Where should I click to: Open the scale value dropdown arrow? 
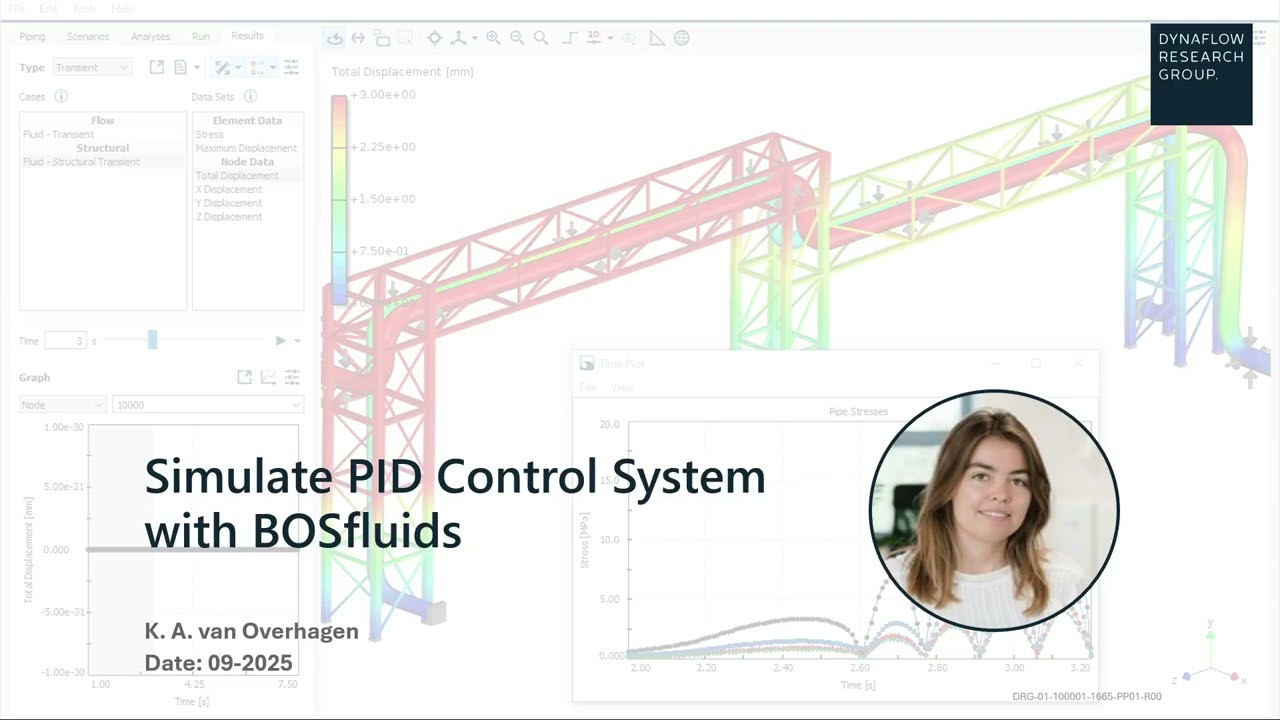pos(610,38)
